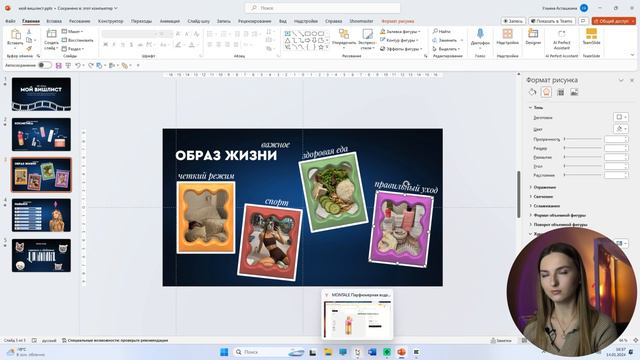The height and width of the screenshot is (360, 640).
Task: Click the comments speech bubble icon
Action: click(x=583, y=21)
